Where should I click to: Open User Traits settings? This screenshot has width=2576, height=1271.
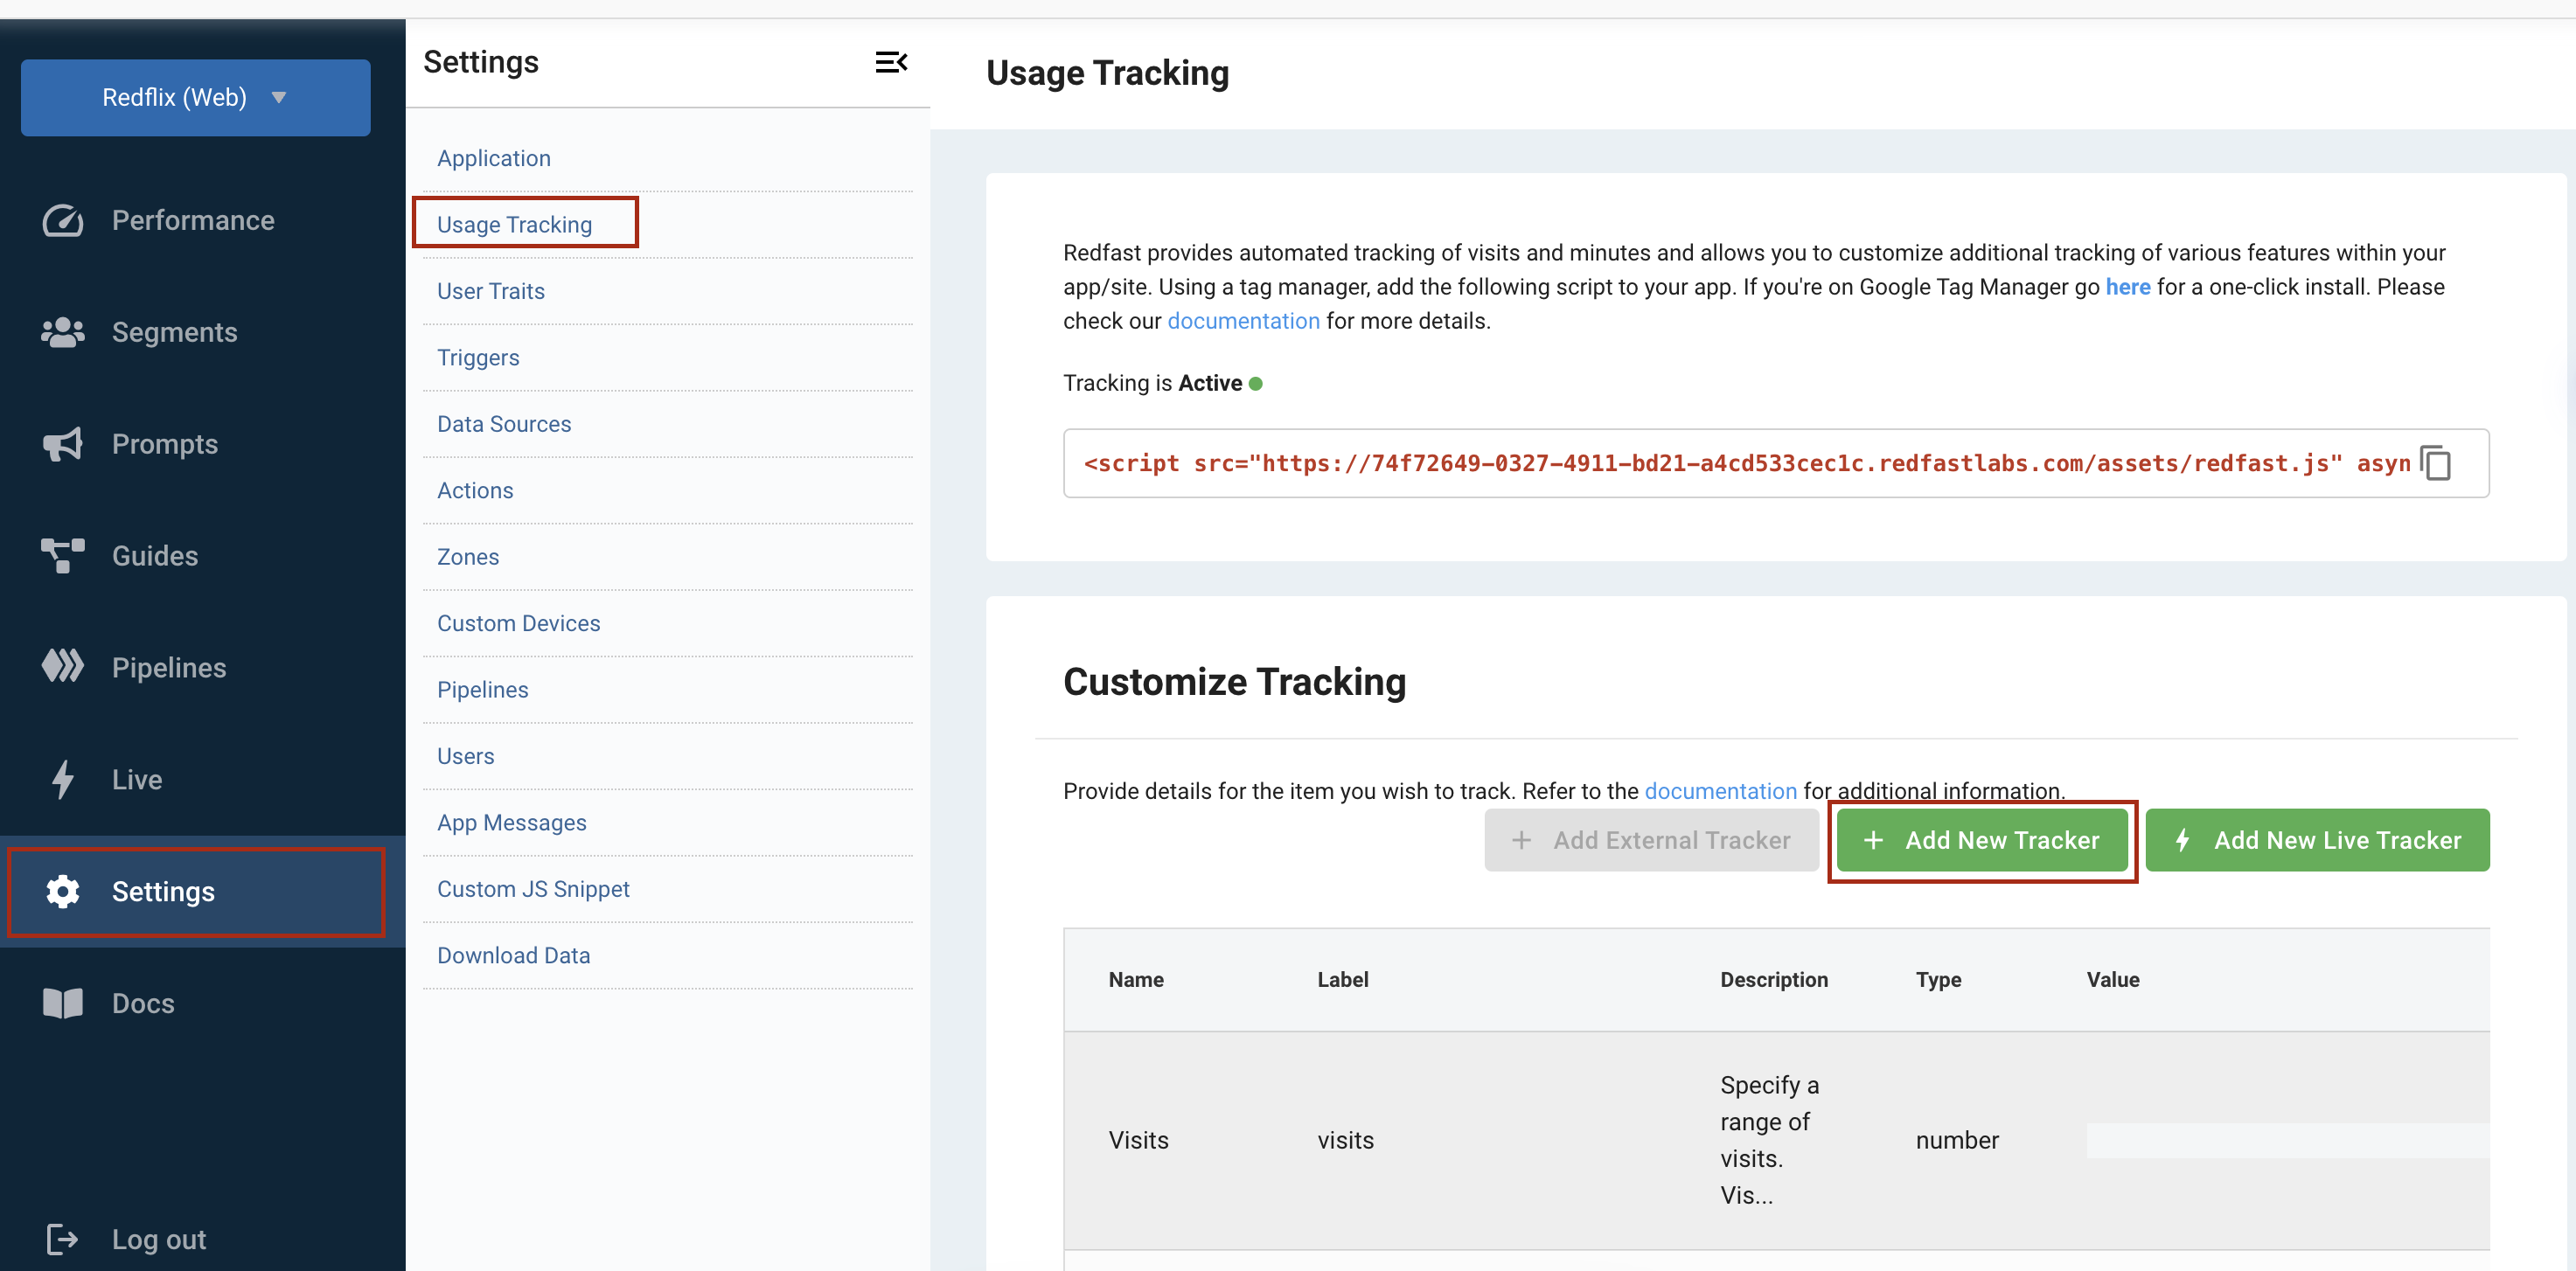[491, 291]
